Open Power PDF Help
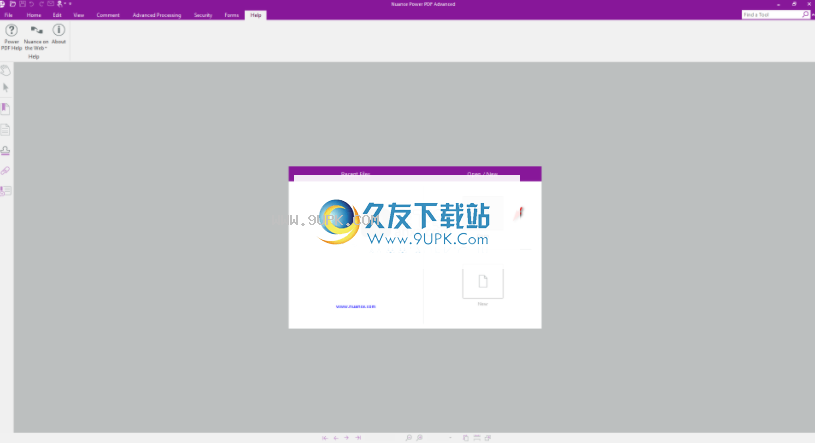 click(11, 37)
